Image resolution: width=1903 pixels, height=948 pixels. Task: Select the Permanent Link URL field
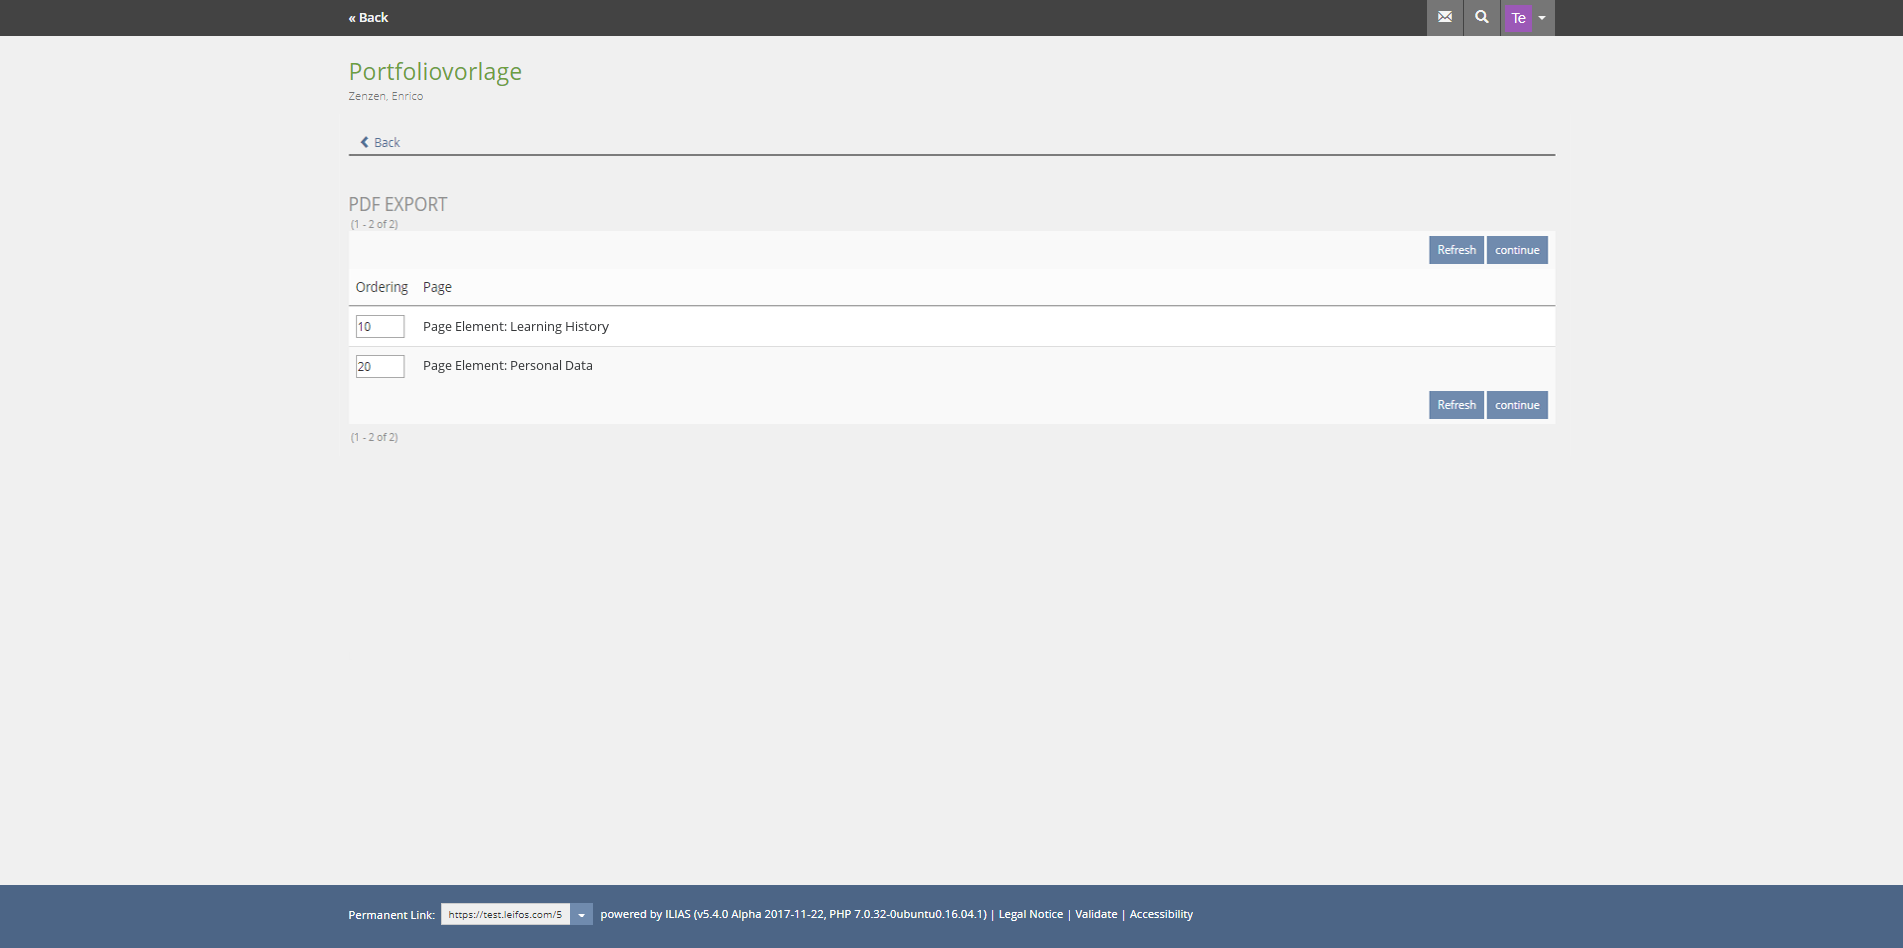(x=505, y=914)
